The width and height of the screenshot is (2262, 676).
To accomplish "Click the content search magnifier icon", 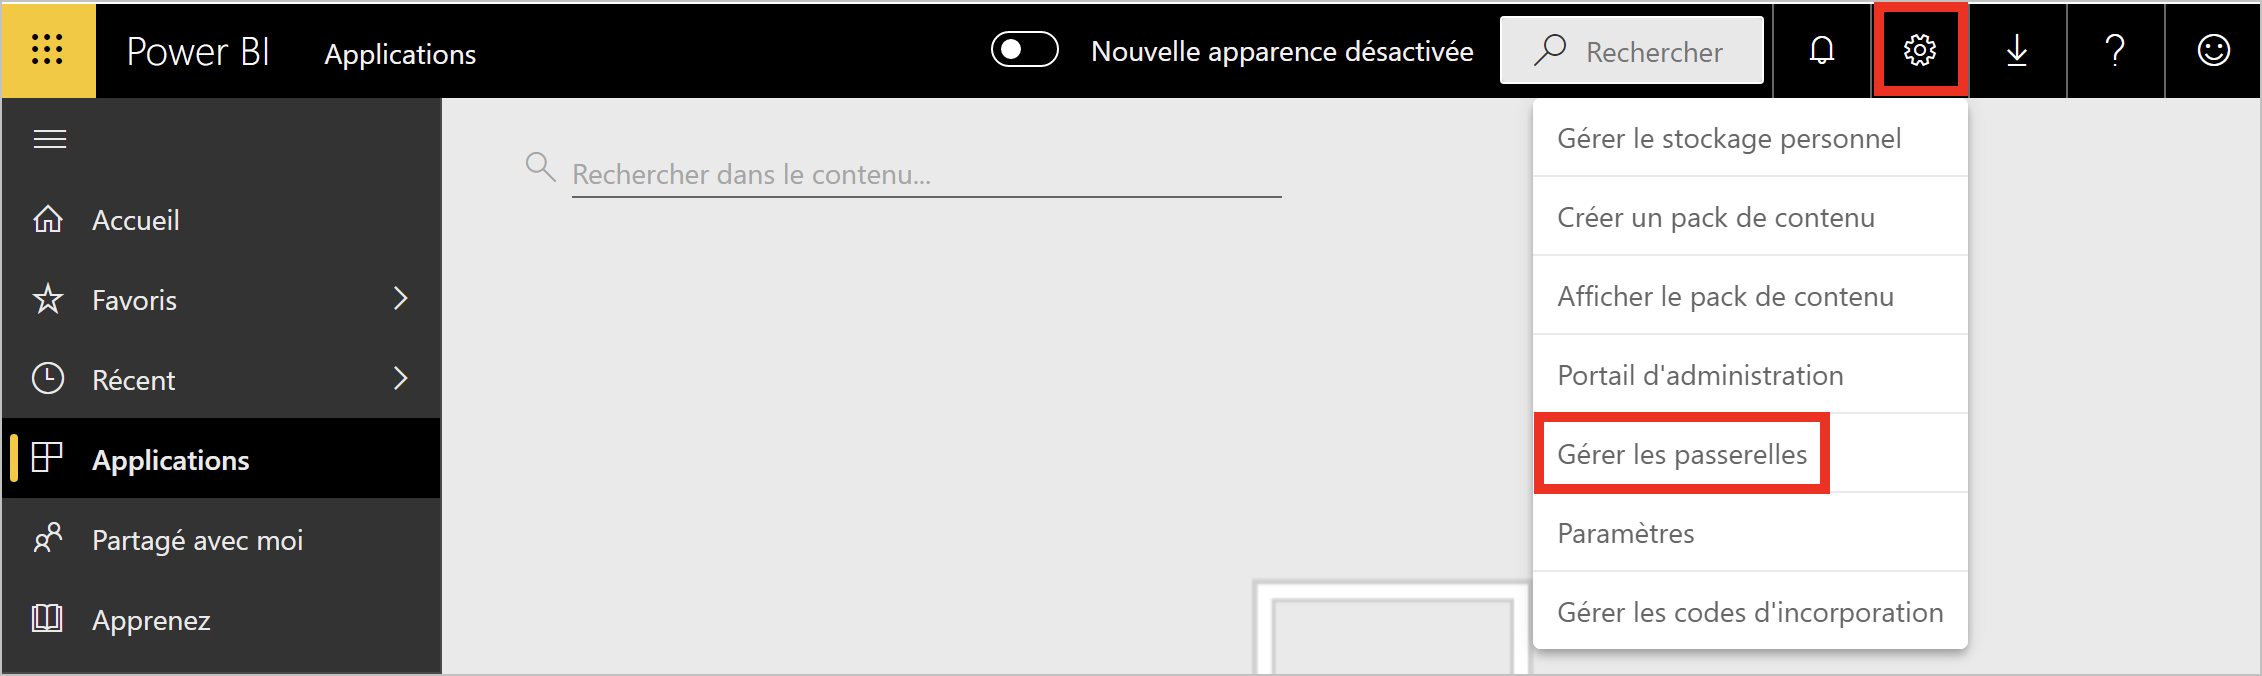I will [x=540, y=167].
